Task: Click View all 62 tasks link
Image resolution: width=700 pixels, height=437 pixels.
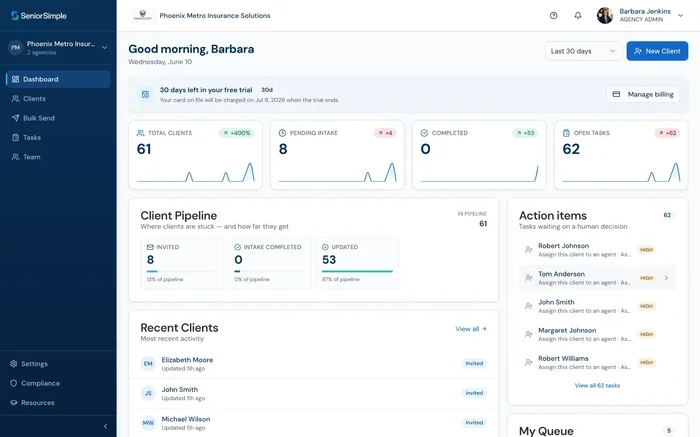Action: pos(597,386)
